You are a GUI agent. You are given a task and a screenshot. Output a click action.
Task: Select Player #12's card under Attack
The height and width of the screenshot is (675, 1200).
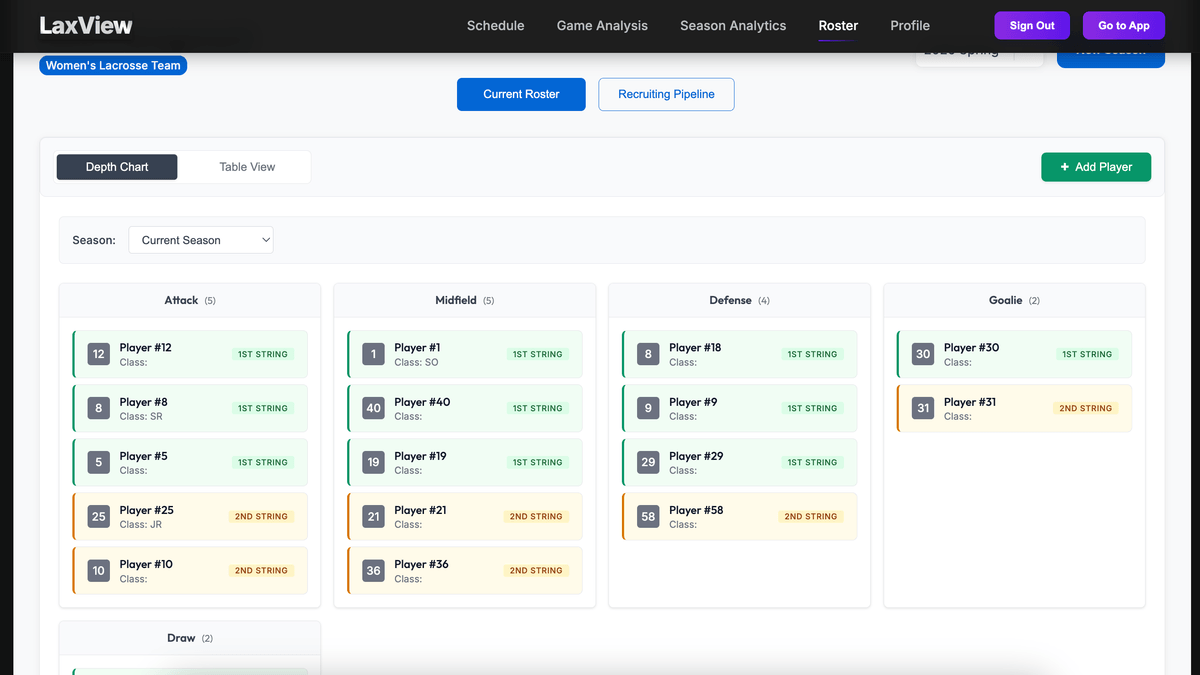[189, 353]
